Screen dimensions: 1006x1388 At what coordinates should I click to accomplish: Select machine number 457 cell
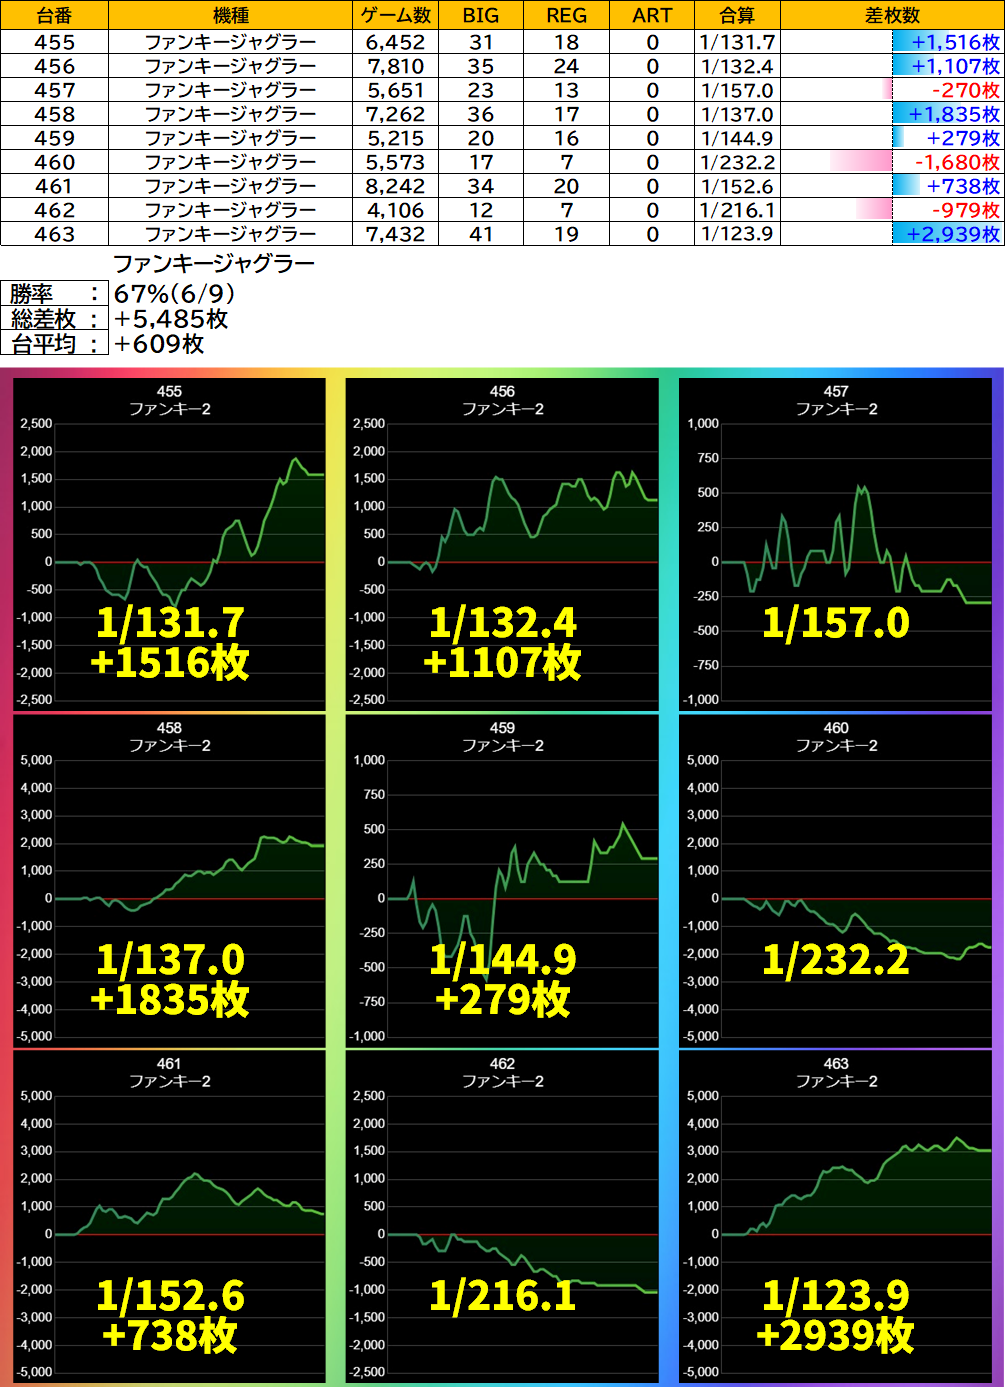point(54,90)
